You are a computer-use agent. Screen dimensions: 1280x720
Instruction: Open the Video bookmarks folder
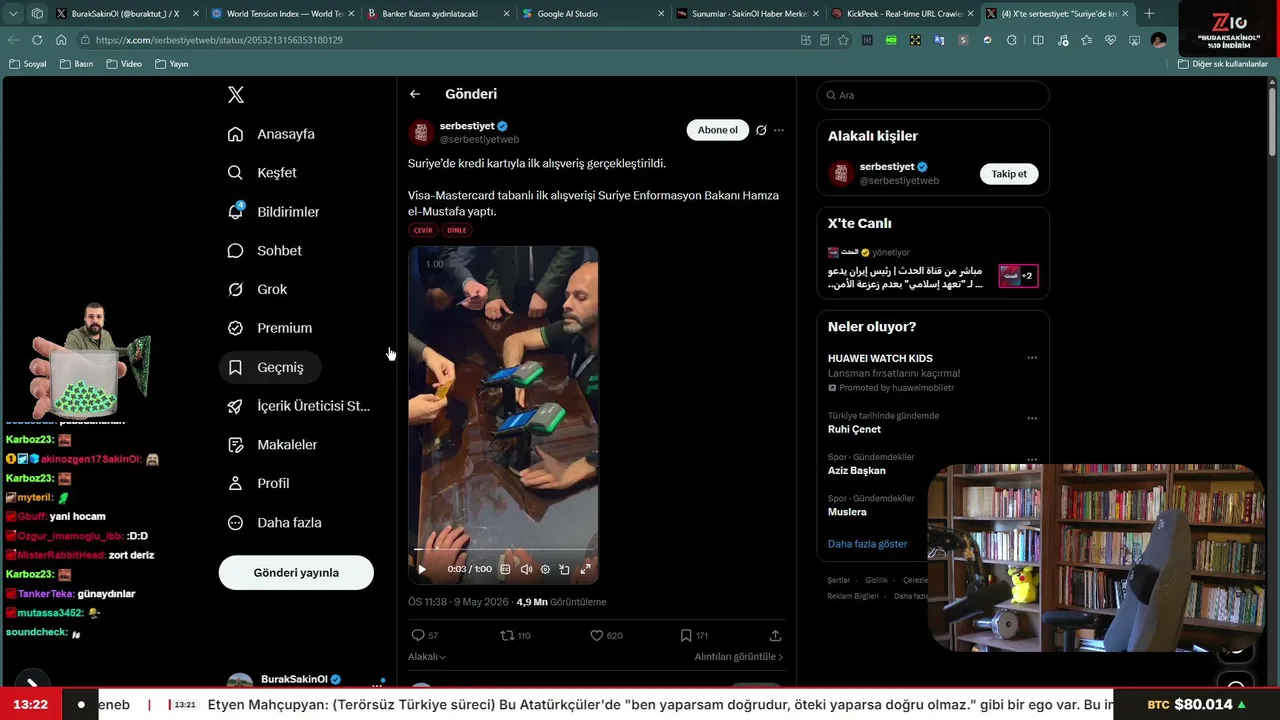coord(125,64)
